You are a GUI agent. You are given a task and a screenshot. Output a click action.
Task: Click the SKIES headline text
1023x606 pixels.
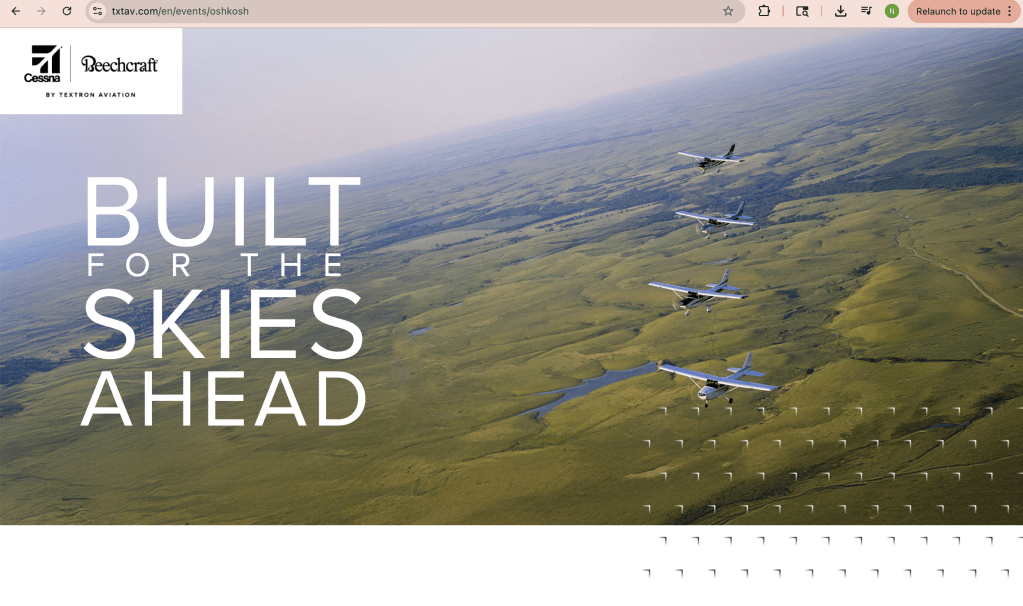(x=223, y=324)
